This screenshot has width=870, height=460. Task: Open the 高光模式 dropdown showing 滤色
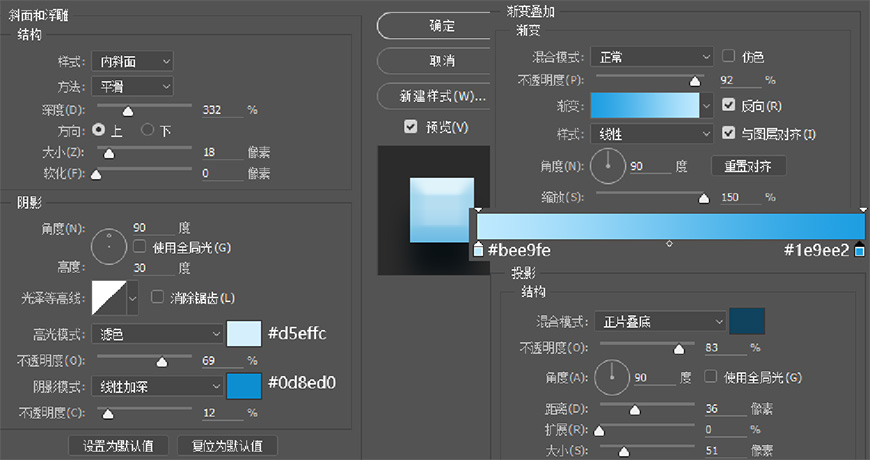(x=157, y=334)
